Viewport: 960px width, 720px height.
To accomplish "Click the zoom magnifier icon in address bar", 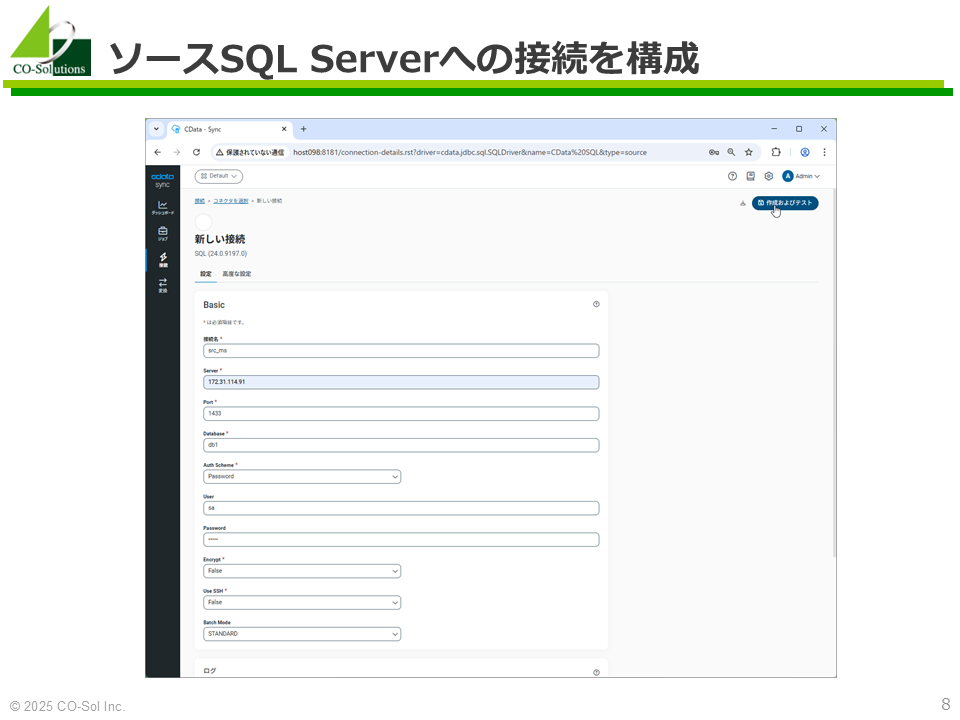I will click(731, 152).
